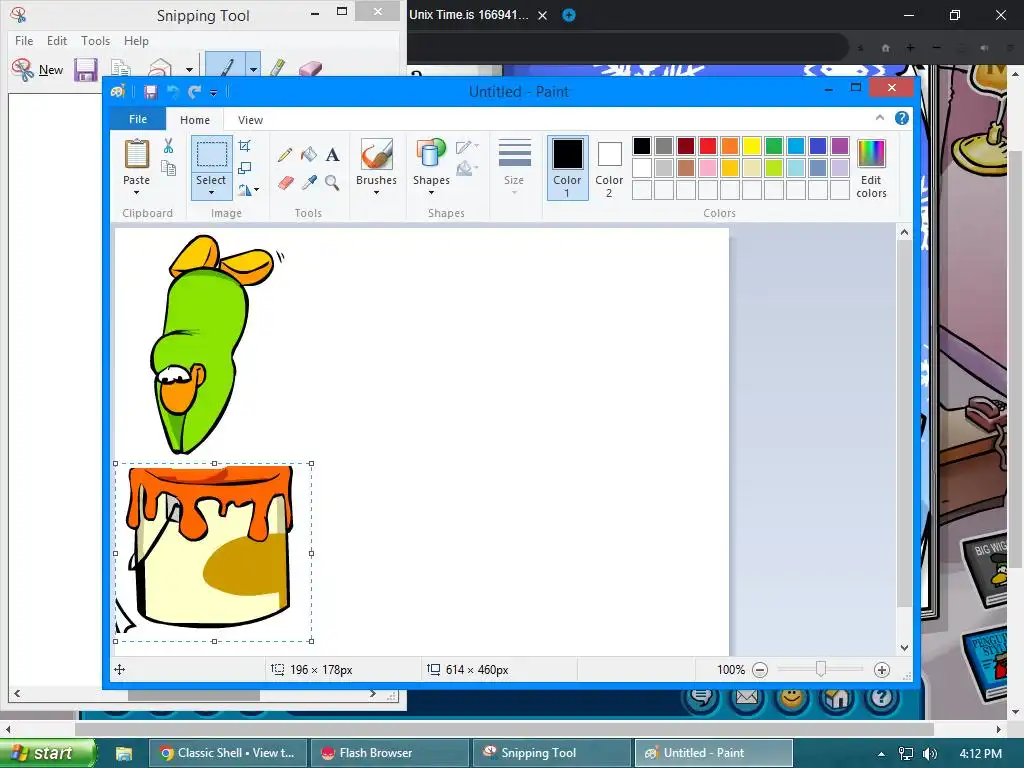Open taskbar file explorer folder icon

point(124,754)
